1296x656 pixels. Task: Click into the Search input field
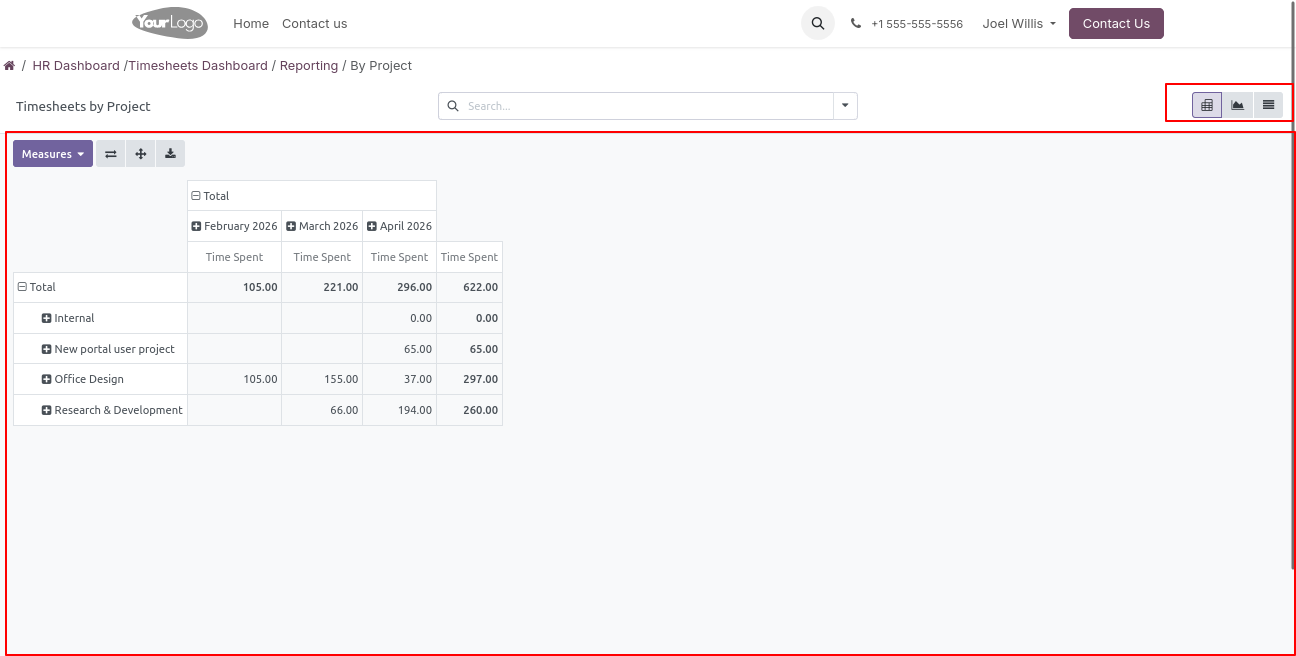point(645,106)
